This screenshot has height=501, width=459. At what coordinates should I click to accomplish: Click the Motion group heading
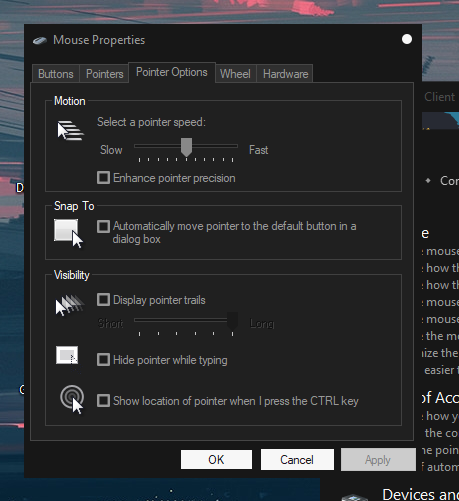click(70, 101)
